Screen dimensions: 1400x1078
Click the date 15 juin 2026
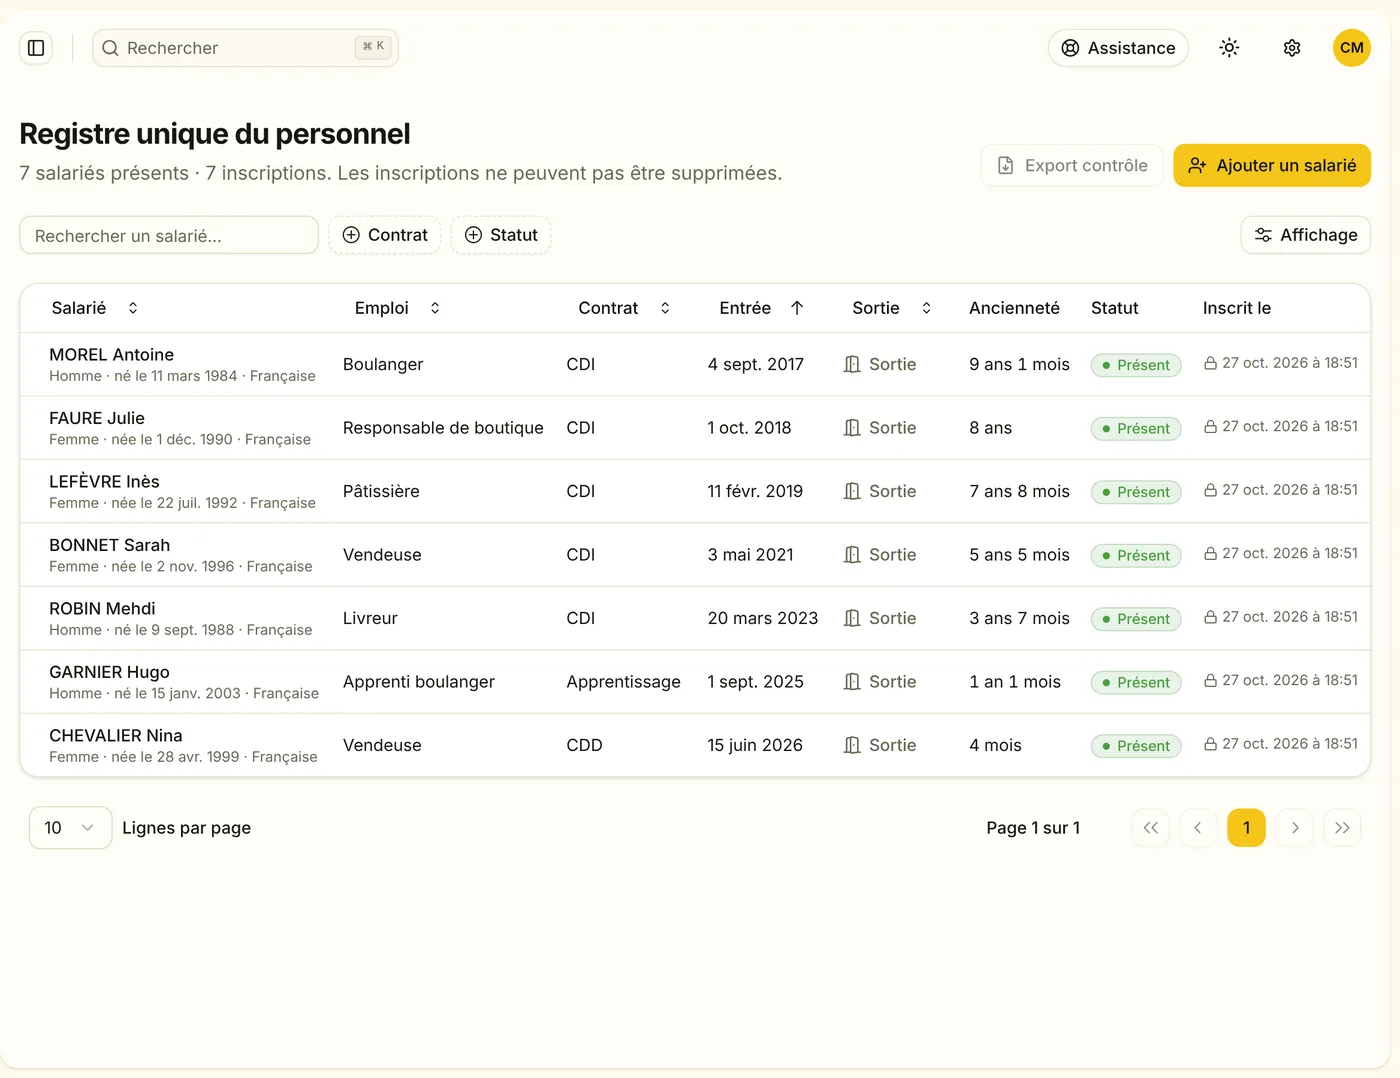click(x=755, y=745)
